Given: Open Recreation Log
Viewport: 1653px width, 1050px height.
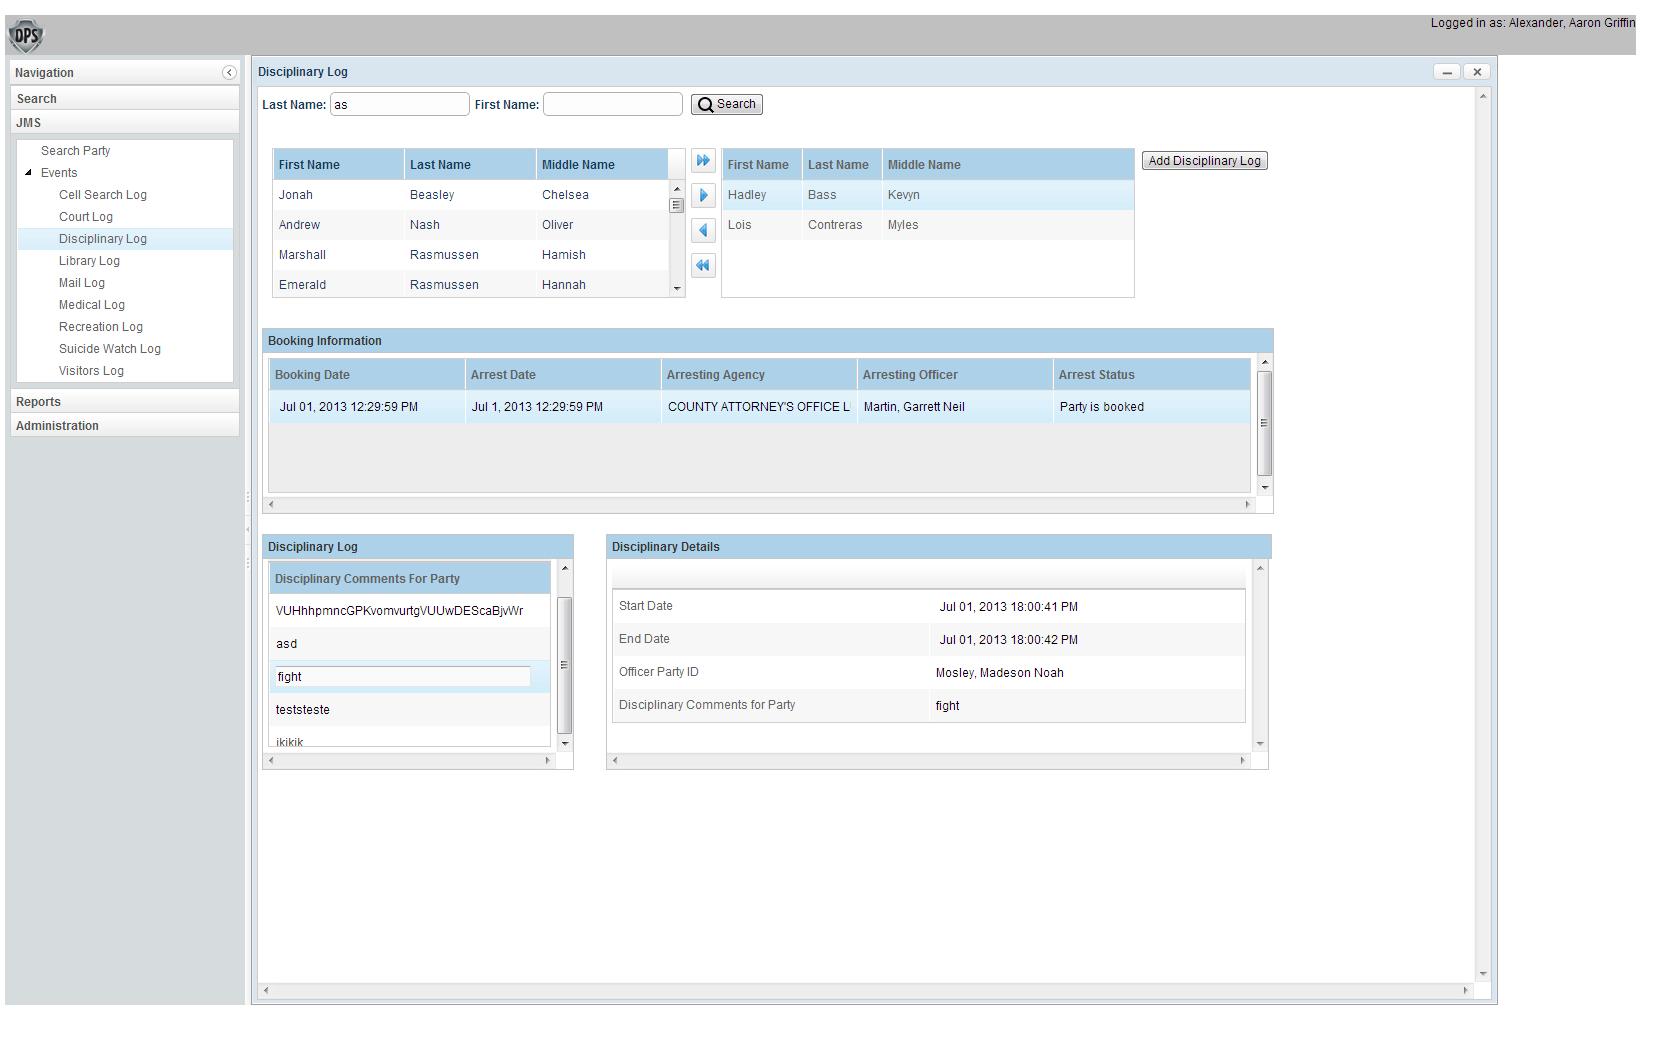Looking at the screenshot, I should 101,326.
